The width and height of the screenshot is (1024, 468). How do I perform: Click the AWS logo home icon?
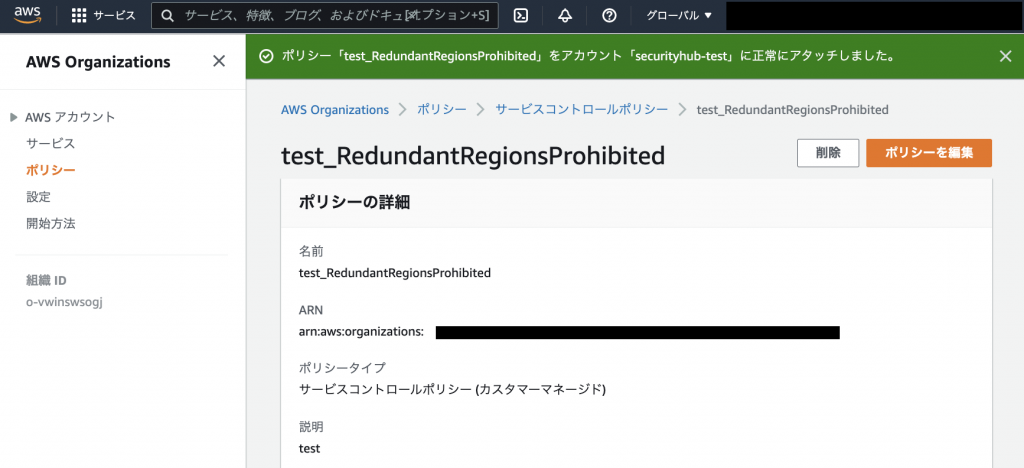27,16
